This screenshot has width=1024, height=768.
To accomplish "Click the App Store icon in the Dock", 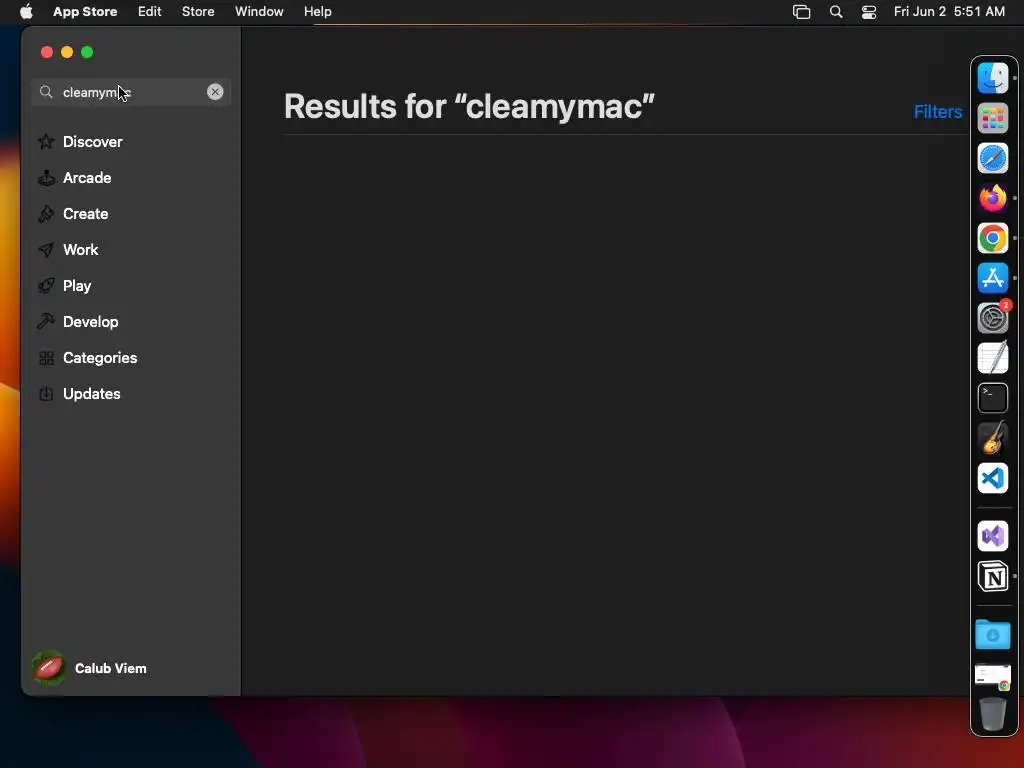I will pos(993,278).
